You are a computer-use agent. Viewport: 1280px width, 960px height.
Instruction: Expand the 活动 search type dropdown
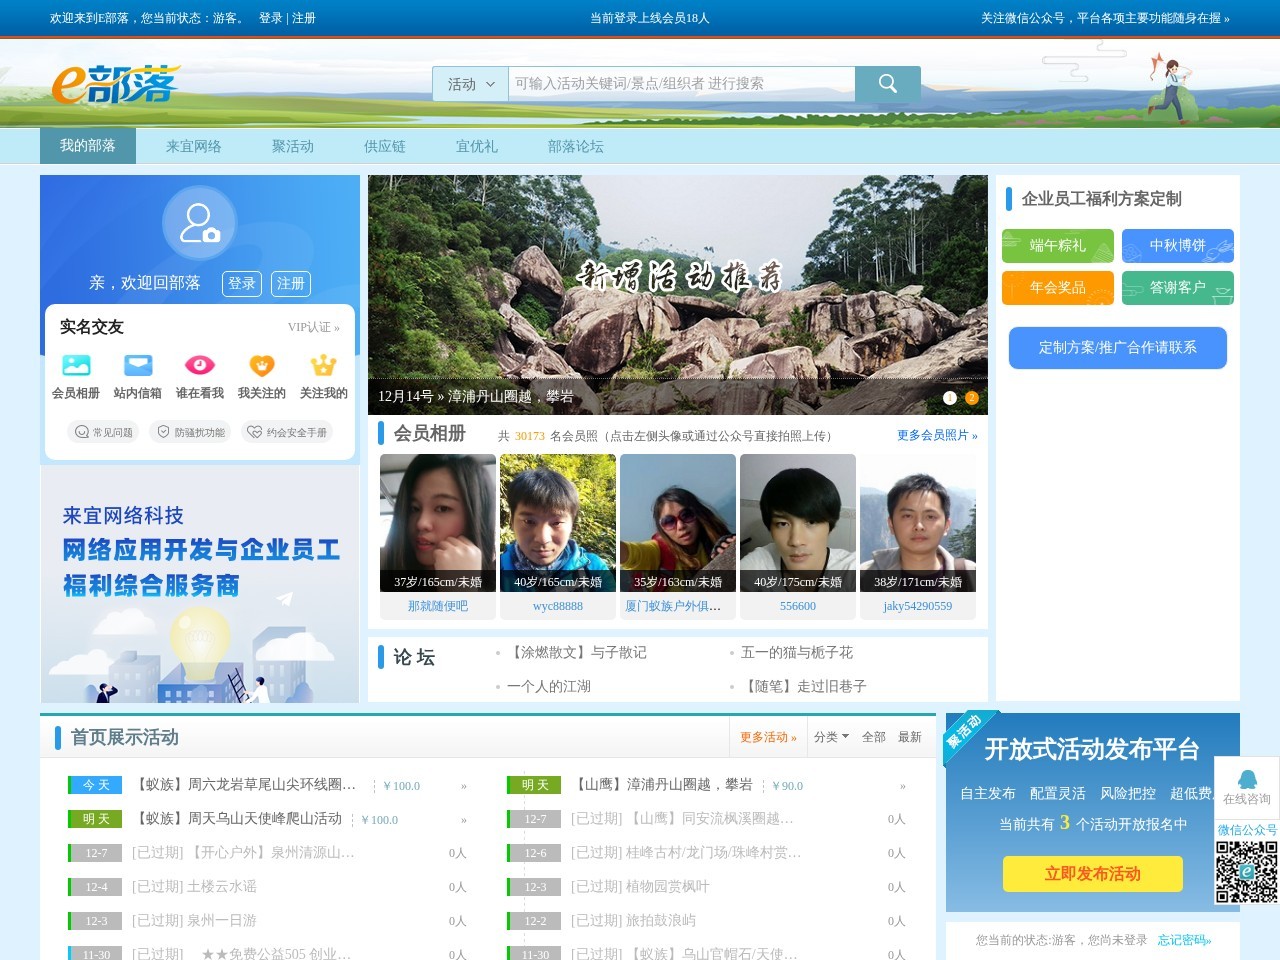tap(470, 84)
